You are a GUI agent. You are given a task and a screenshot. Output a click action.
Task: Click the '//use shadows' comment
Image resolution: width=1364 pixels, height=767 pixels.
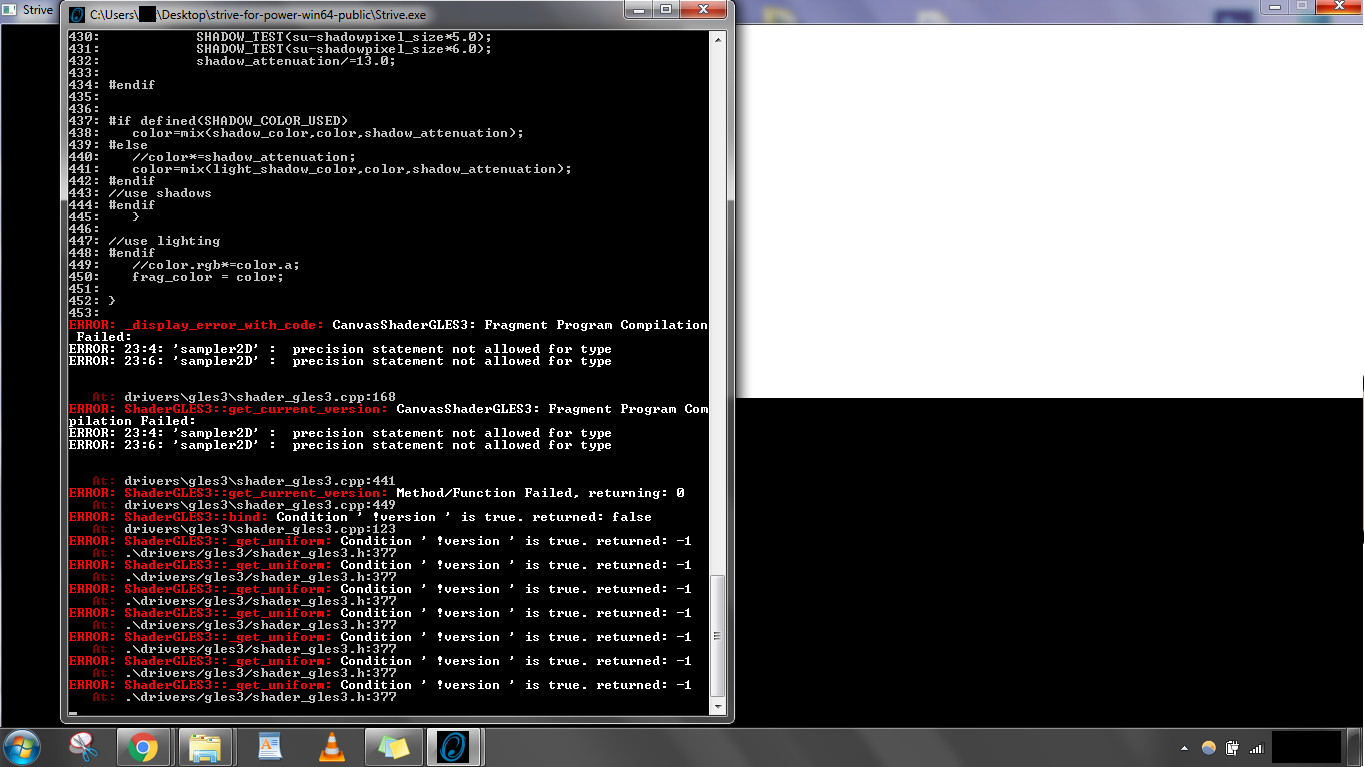[x=160, y=193]
